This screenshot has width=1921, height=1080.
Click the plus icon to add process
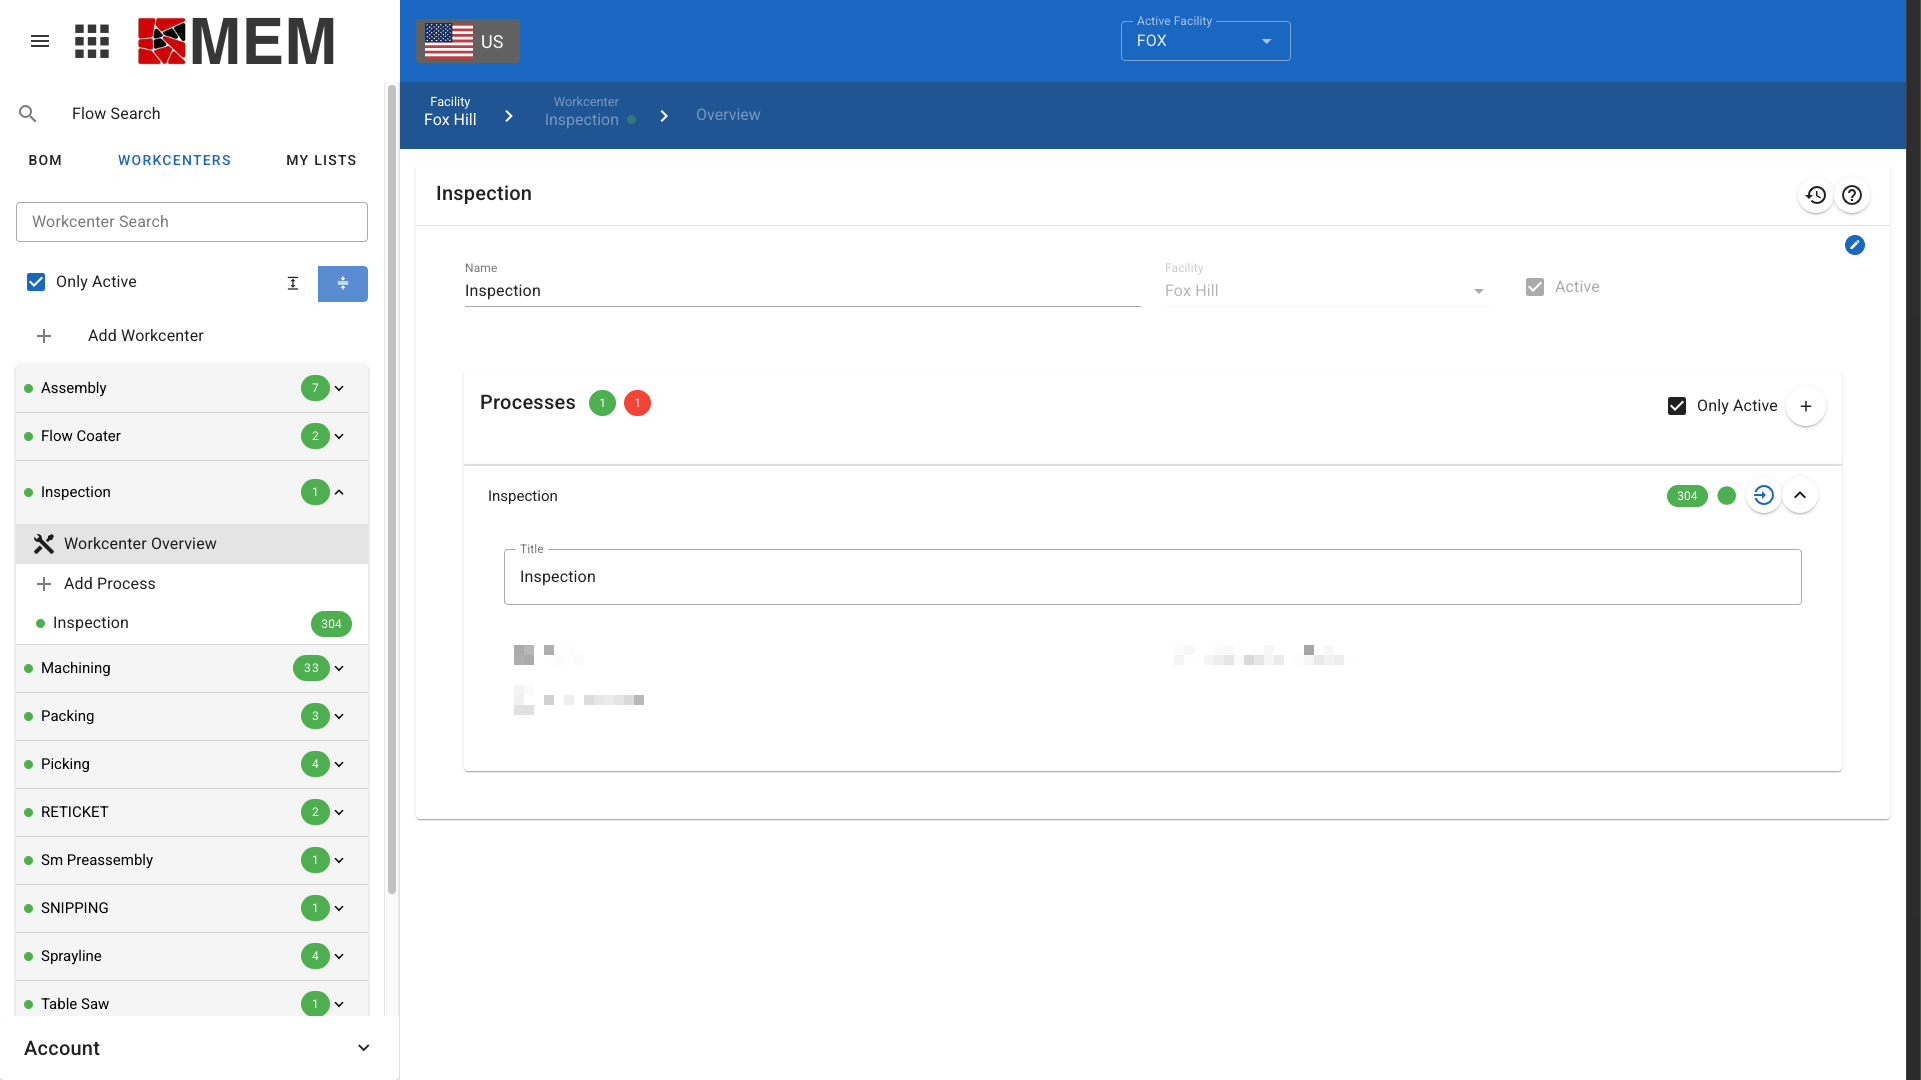pos(1805,406)
